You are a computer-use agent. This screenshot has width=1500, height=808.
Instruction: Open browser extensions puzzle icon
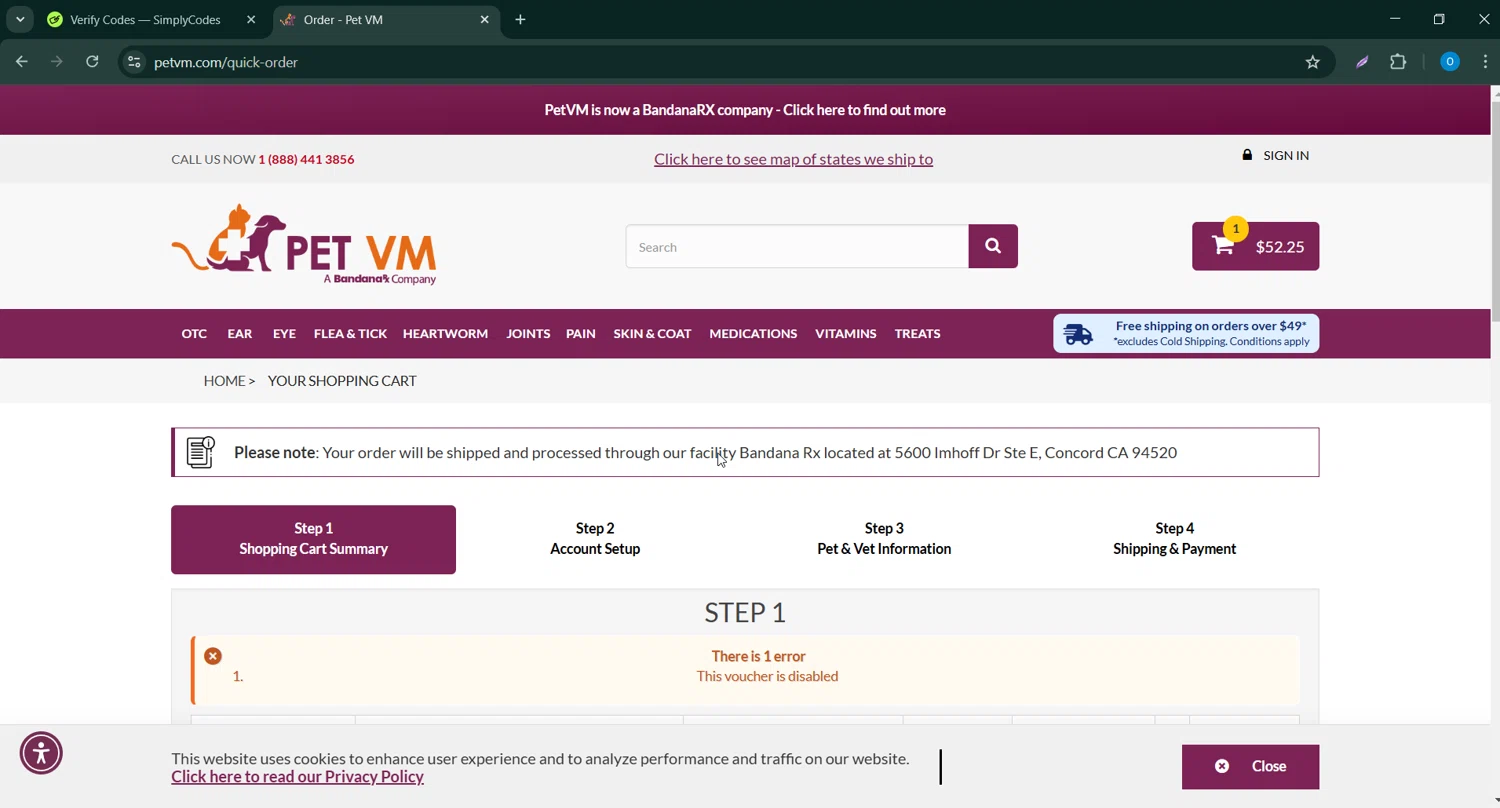point(1398,62)
